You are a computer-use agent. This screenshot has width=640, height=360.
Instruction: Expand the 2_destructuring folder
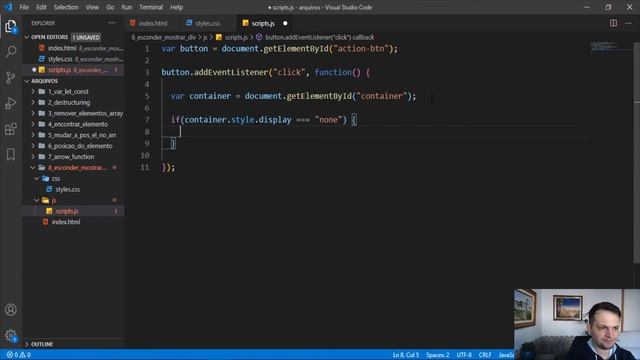point(69,102)
